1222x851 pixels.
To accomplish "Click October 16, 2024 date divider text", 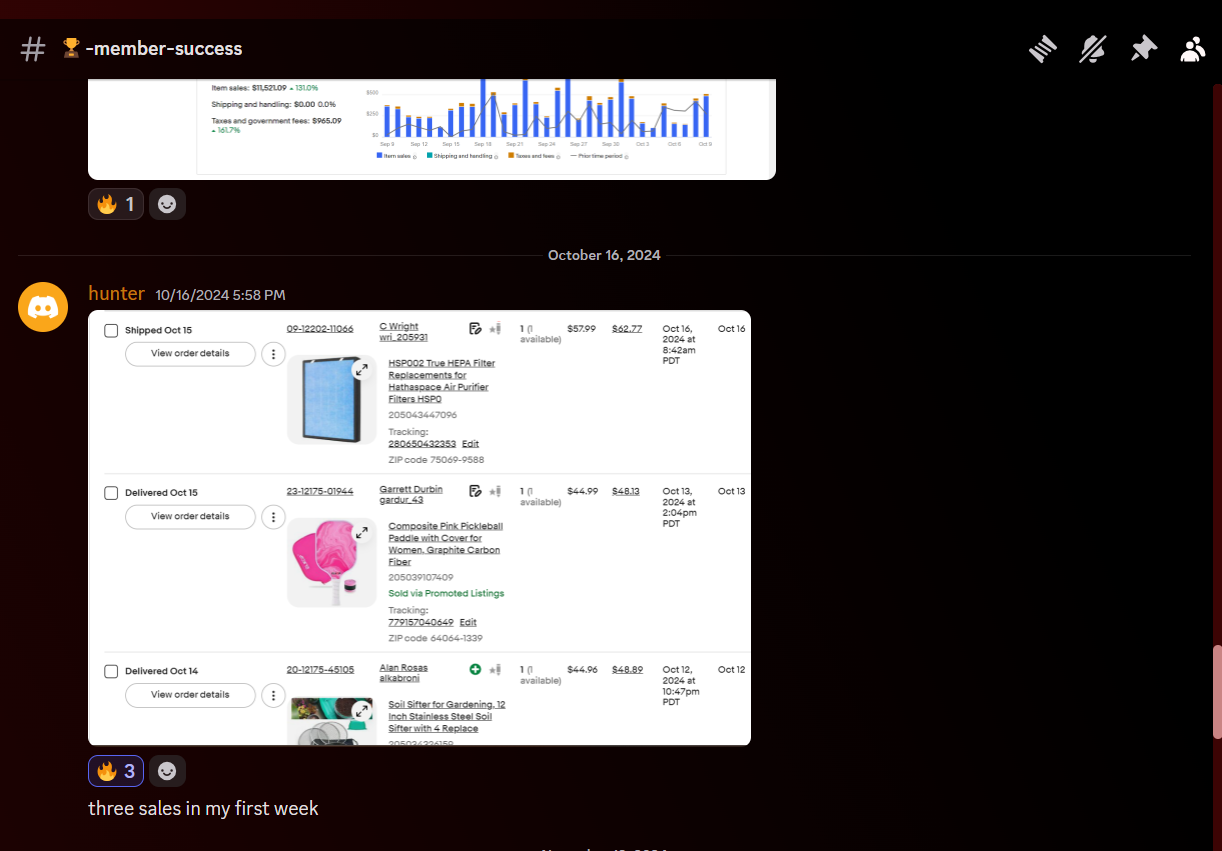I will click(x=604, y=255).
